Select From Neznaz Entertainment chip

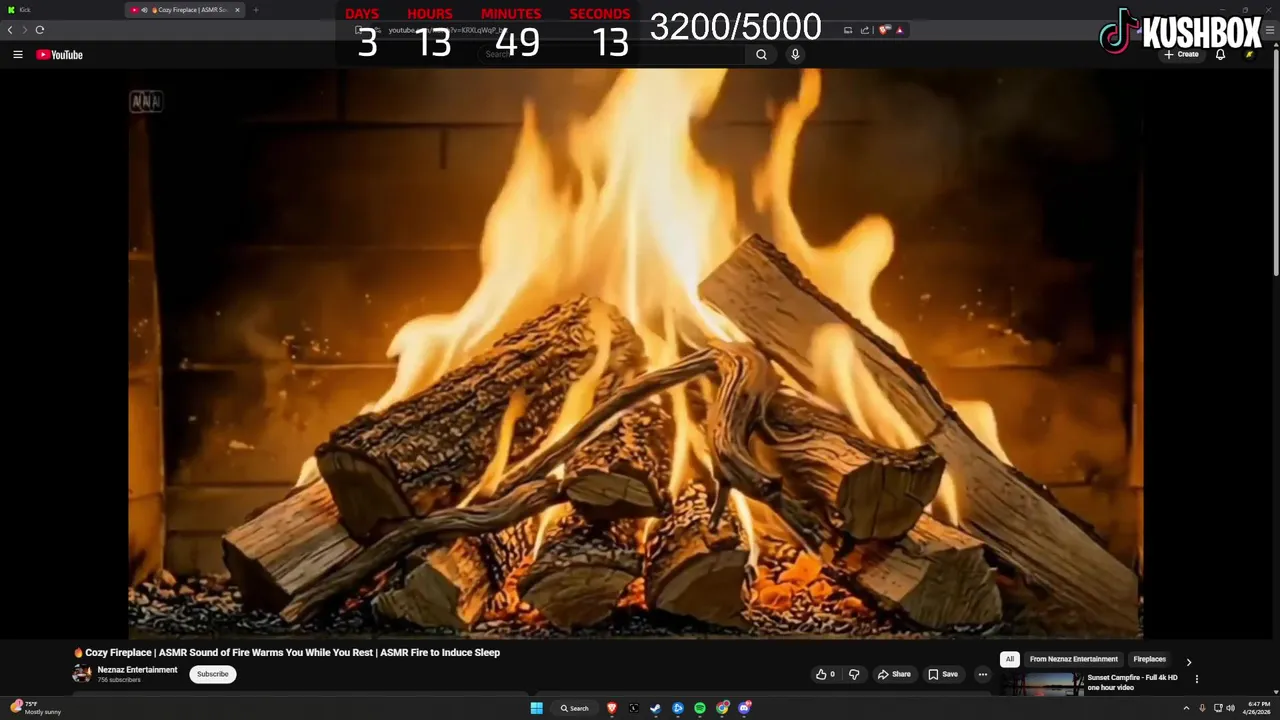click(1074, 659)
